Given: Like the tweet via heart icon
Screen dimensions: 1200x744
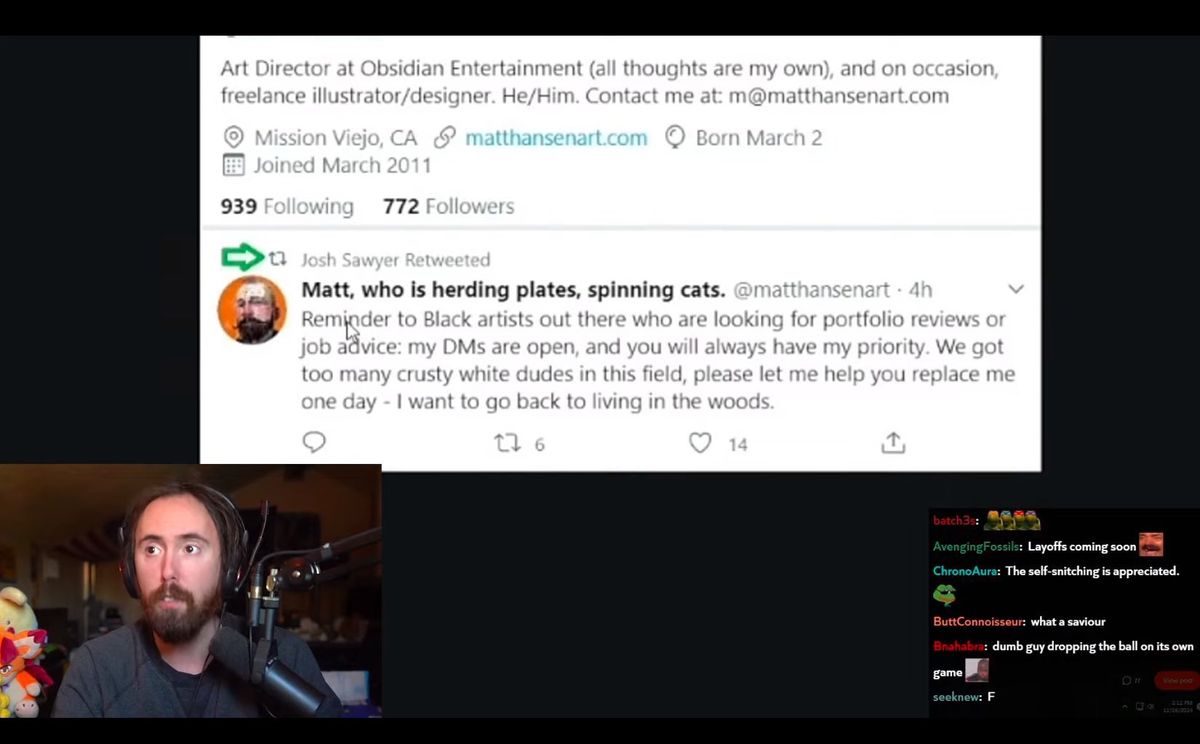Looking at the screenshot, I should tap(700, 443).
